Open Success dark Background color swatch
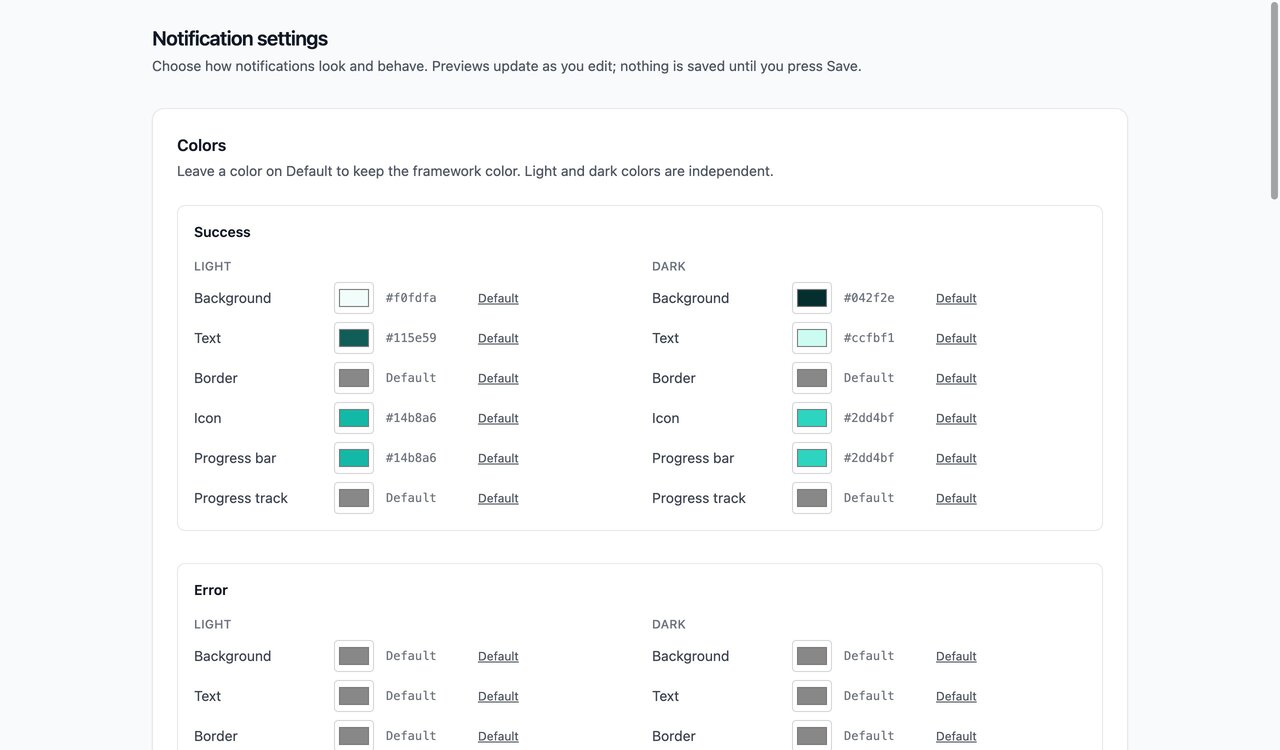The height and width of the screenshot is (750, 1280). tap(812, 298)
